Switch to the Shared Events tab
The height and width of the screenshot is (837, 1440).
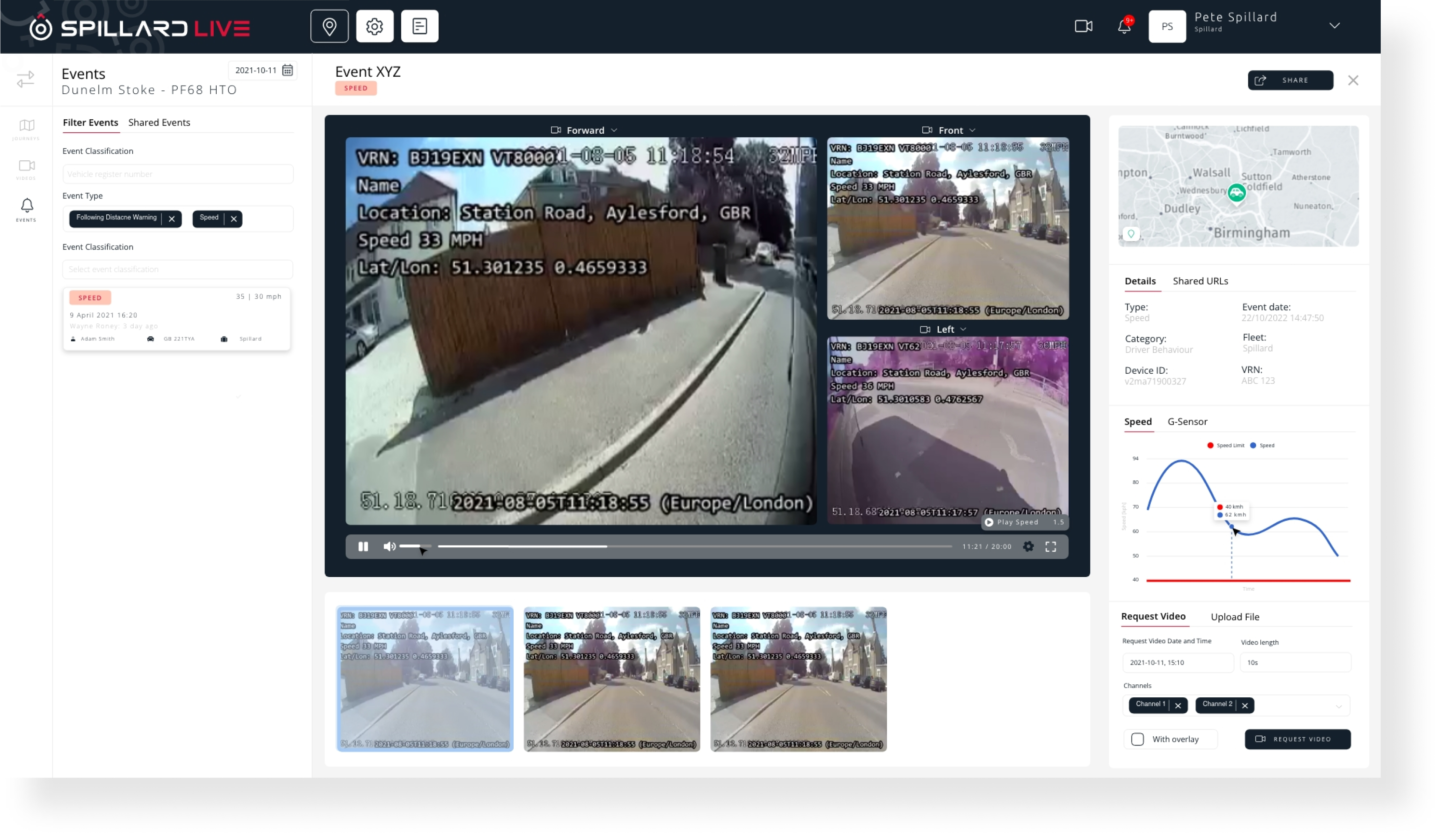pyautogui.click(x=159, y=122)
